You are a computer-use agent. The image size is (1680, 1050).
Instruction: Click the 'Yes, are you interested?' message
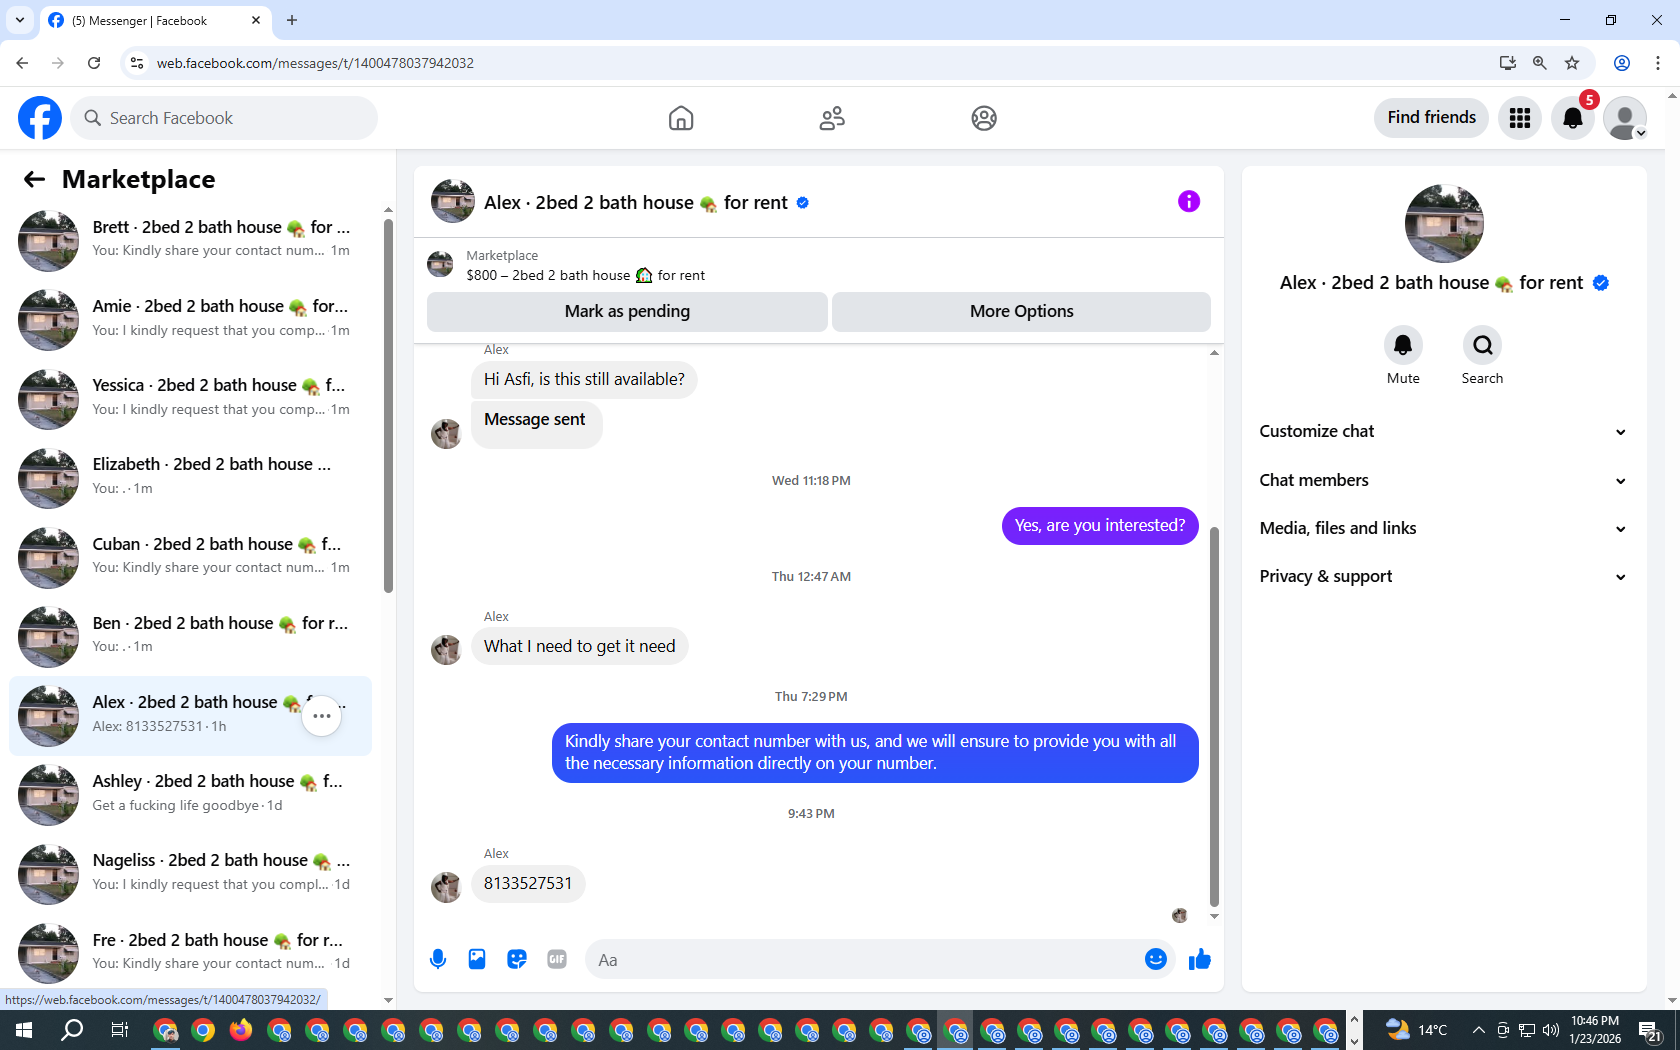(x=1100, y=526)
